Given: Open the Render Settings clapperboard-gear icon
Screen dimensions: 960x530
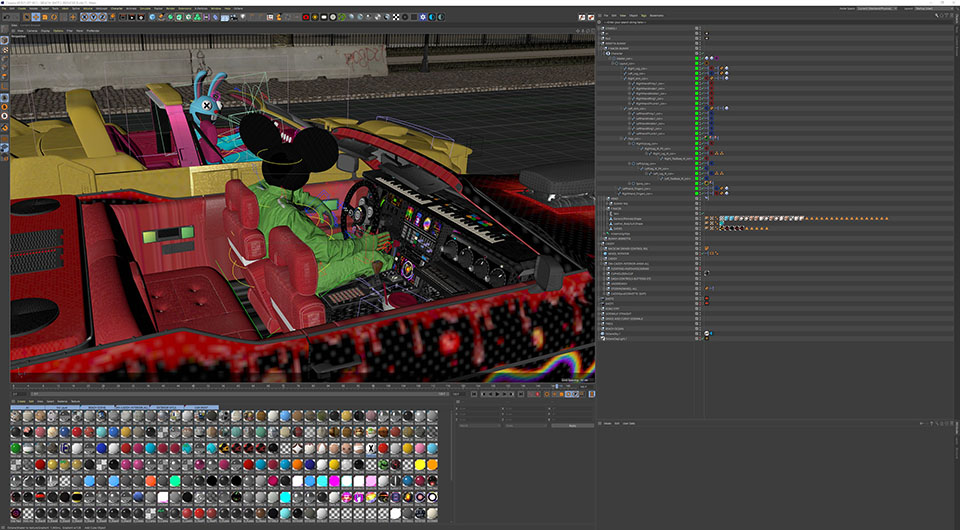Looking at the screenshot, I should pos(141,17).
